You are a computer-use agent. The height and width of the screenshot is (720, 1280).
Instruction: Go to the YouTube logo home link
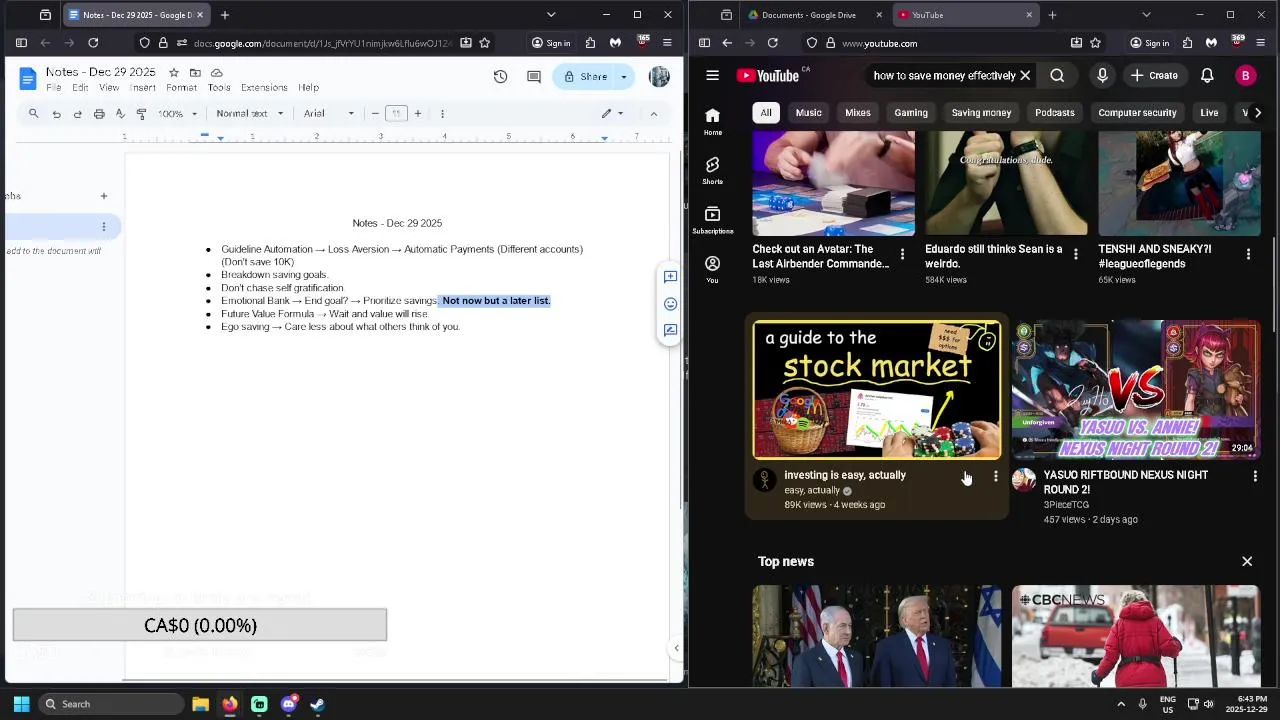(x=769, y=75)
